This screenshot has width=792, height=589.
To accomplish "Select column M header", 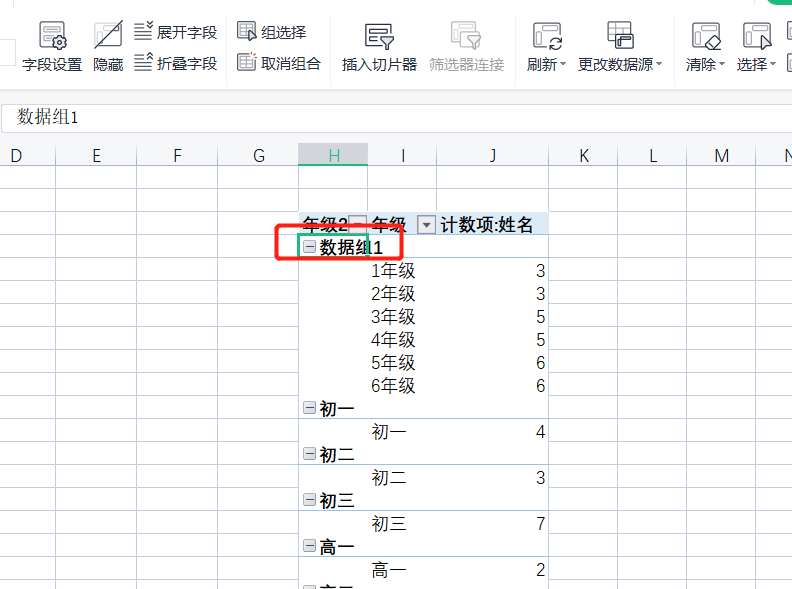I will tap(721, 155).
